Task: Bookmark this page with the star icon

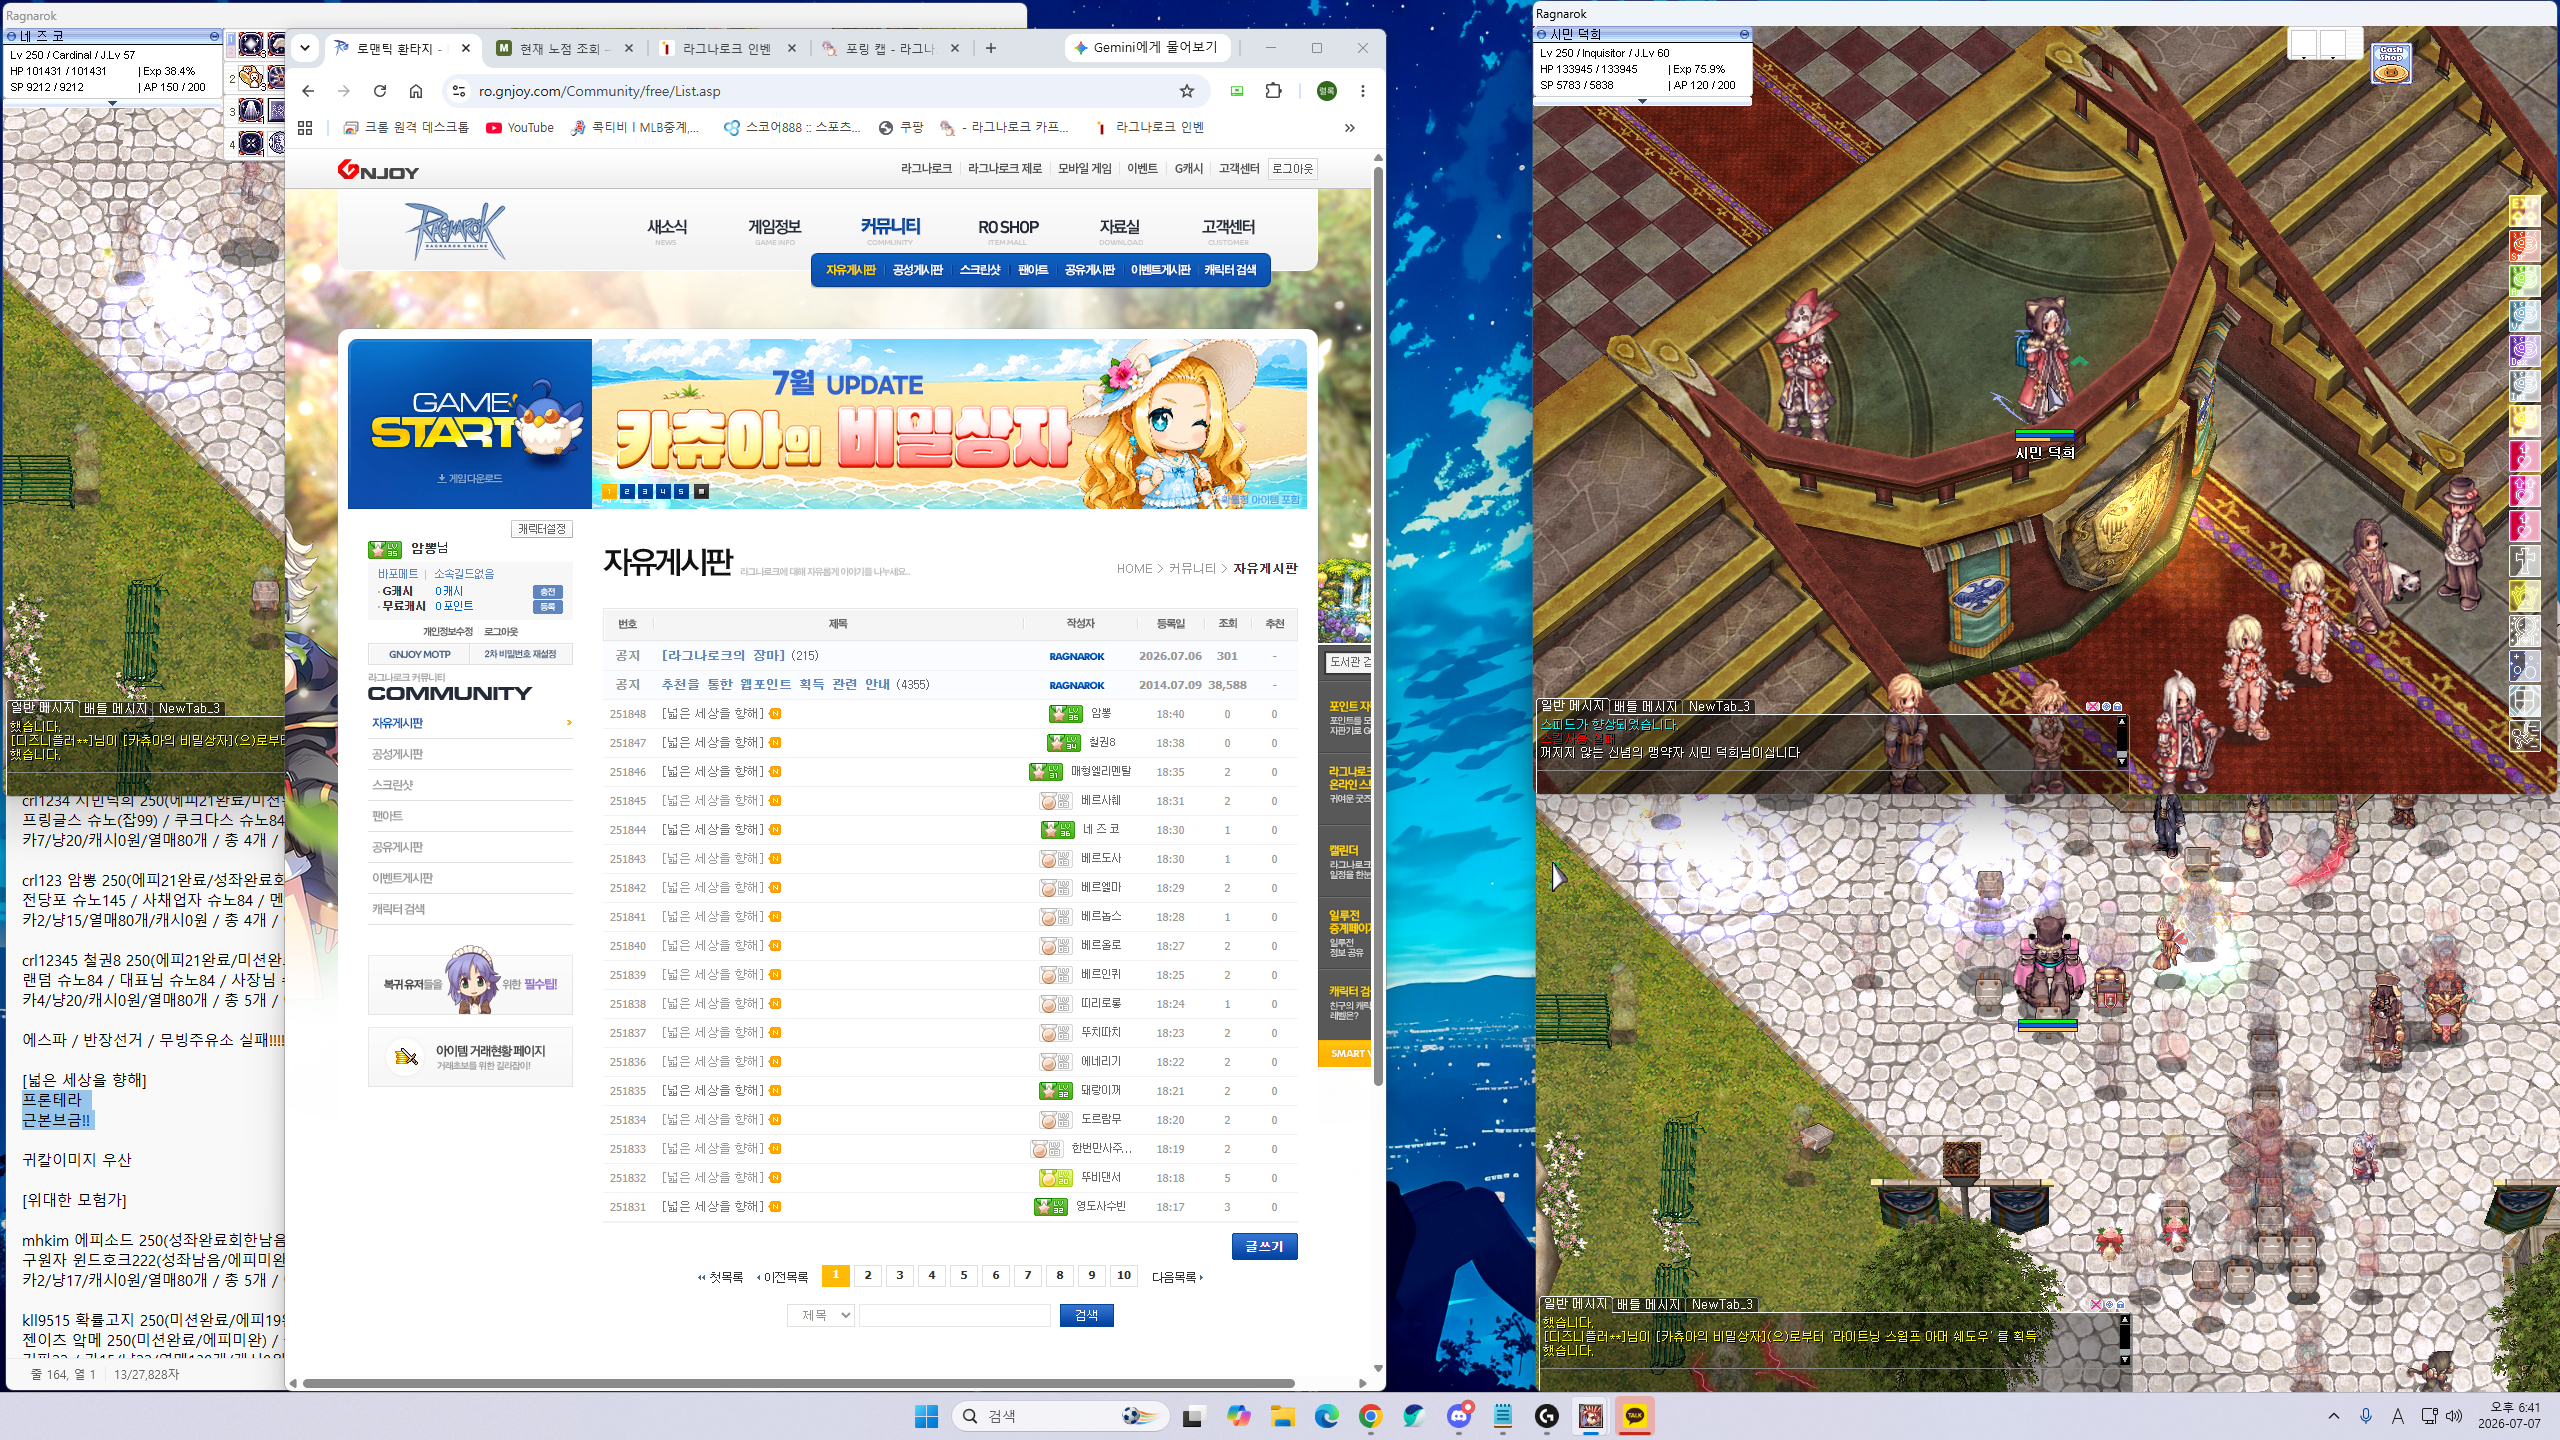Action: click(x=1186, y=91)
